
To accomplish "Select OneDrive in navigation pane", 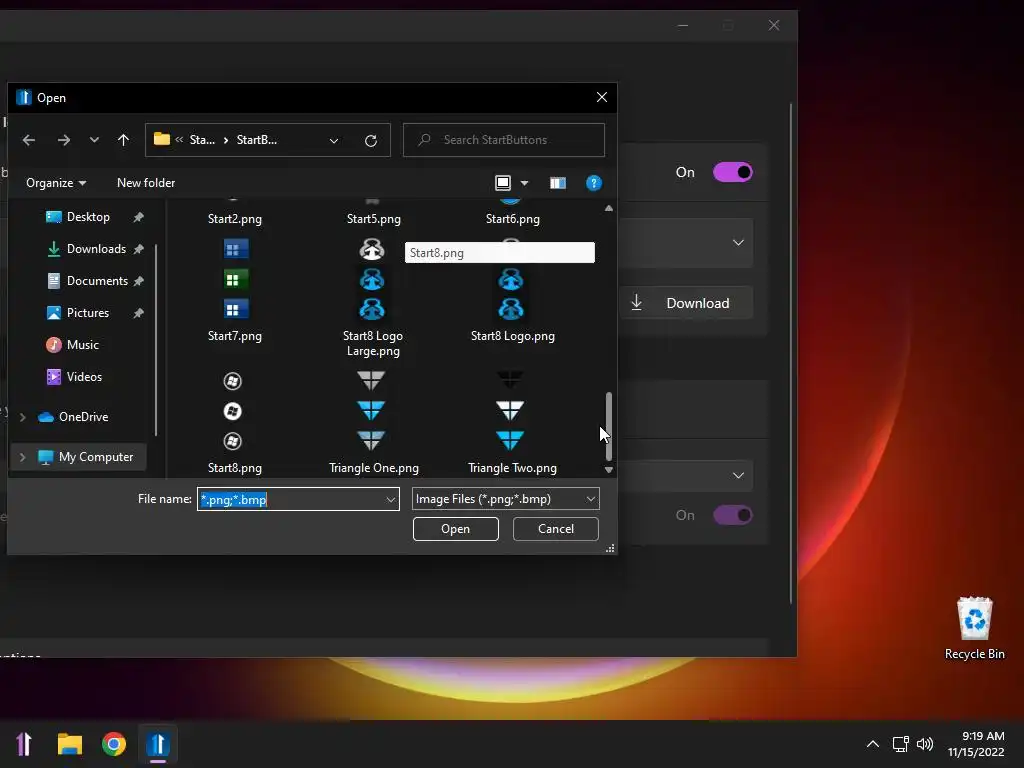I will point(83,417).
